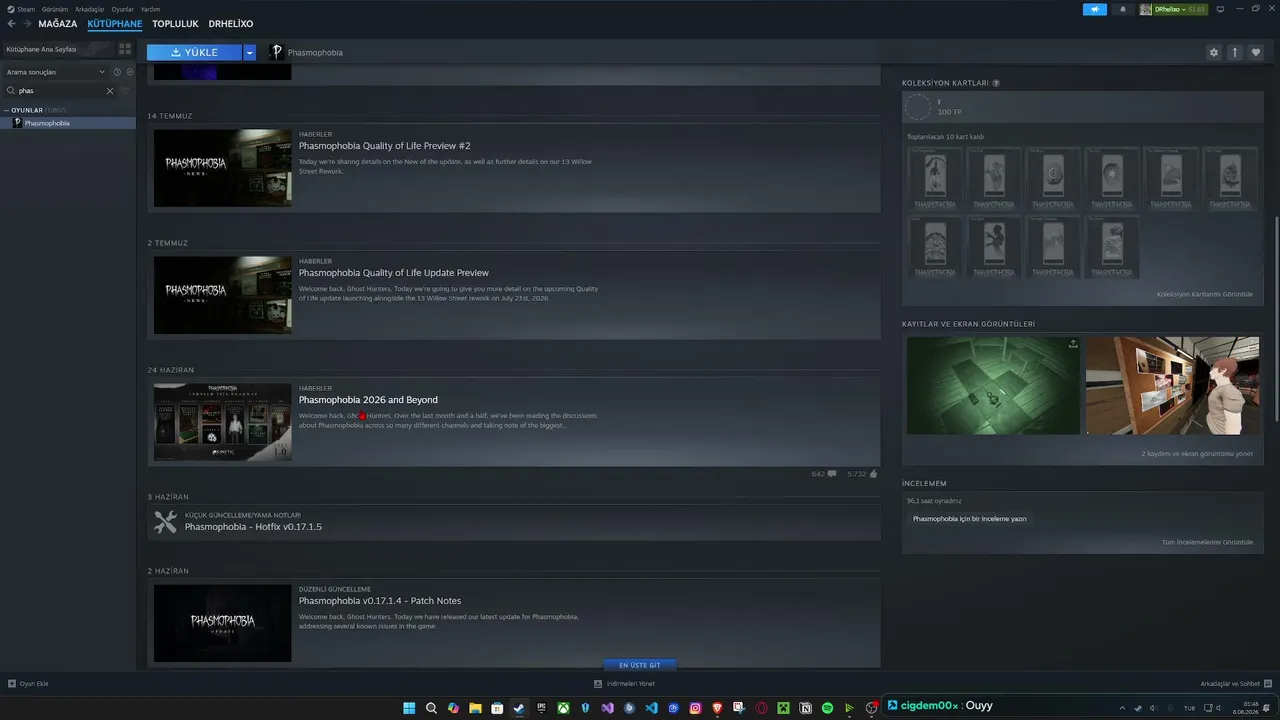
Task: Open Instagram from the taskbar
Action: pyautogui.click(x=695, y=708)
